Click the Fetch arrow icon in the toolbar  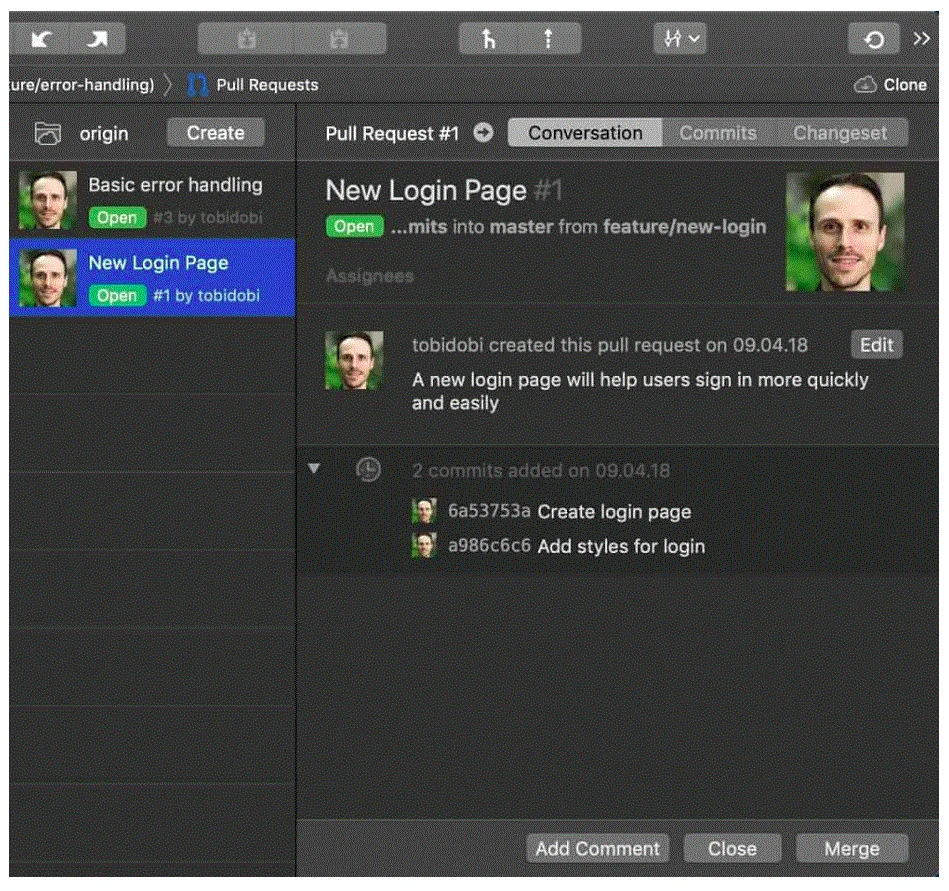coord(41,39)
